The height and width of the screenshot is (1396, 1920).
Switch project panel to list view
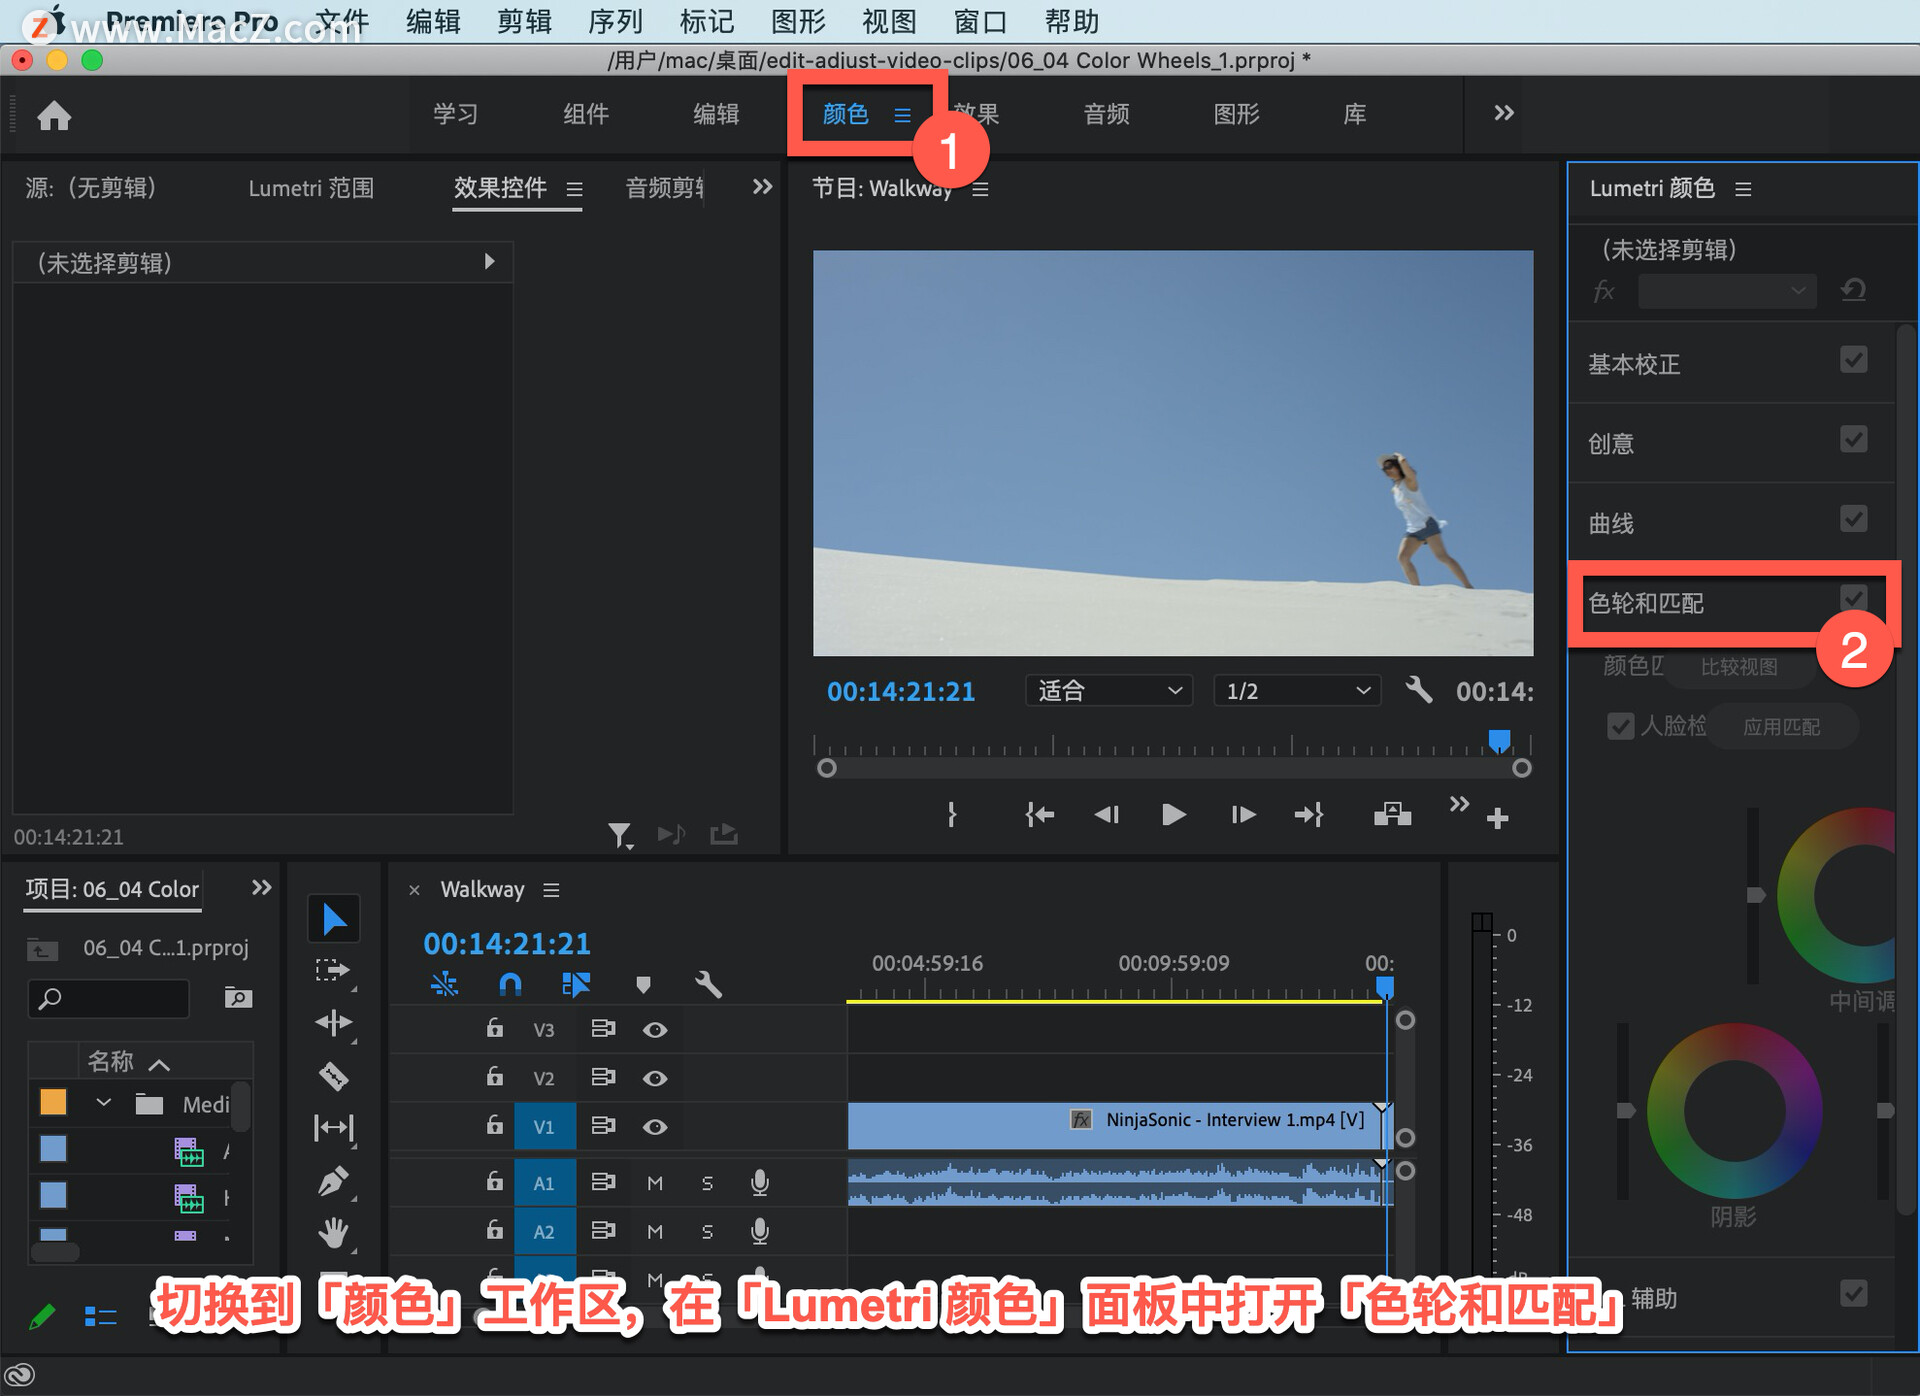pyautogui.click(x=100, y=1316)
